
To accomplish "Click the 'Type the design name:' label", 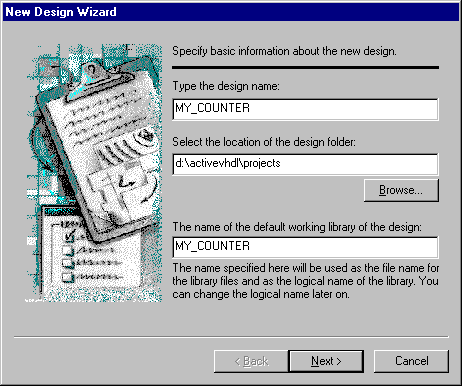I will point(226,86).
